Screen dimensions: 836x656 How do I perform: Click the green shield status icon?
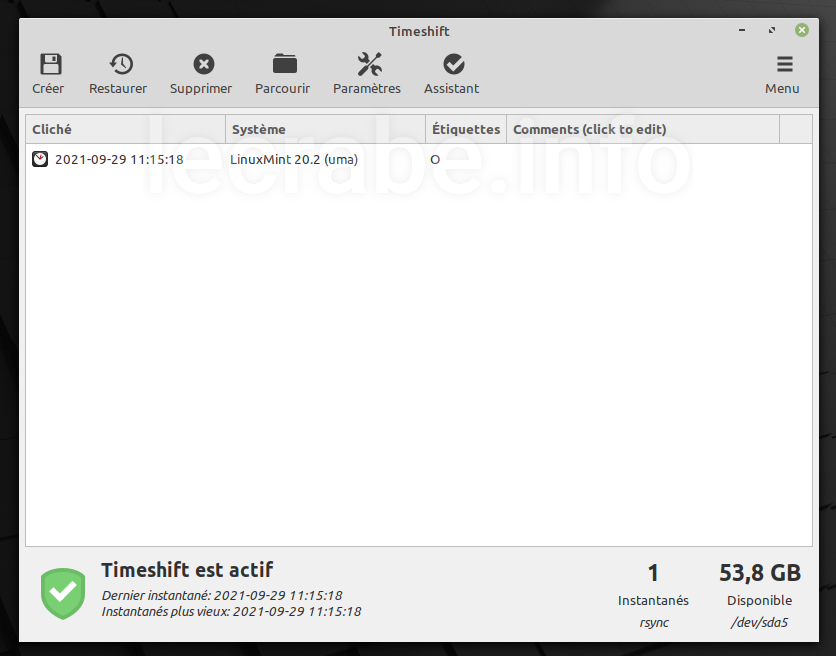[x=63, y=594]
